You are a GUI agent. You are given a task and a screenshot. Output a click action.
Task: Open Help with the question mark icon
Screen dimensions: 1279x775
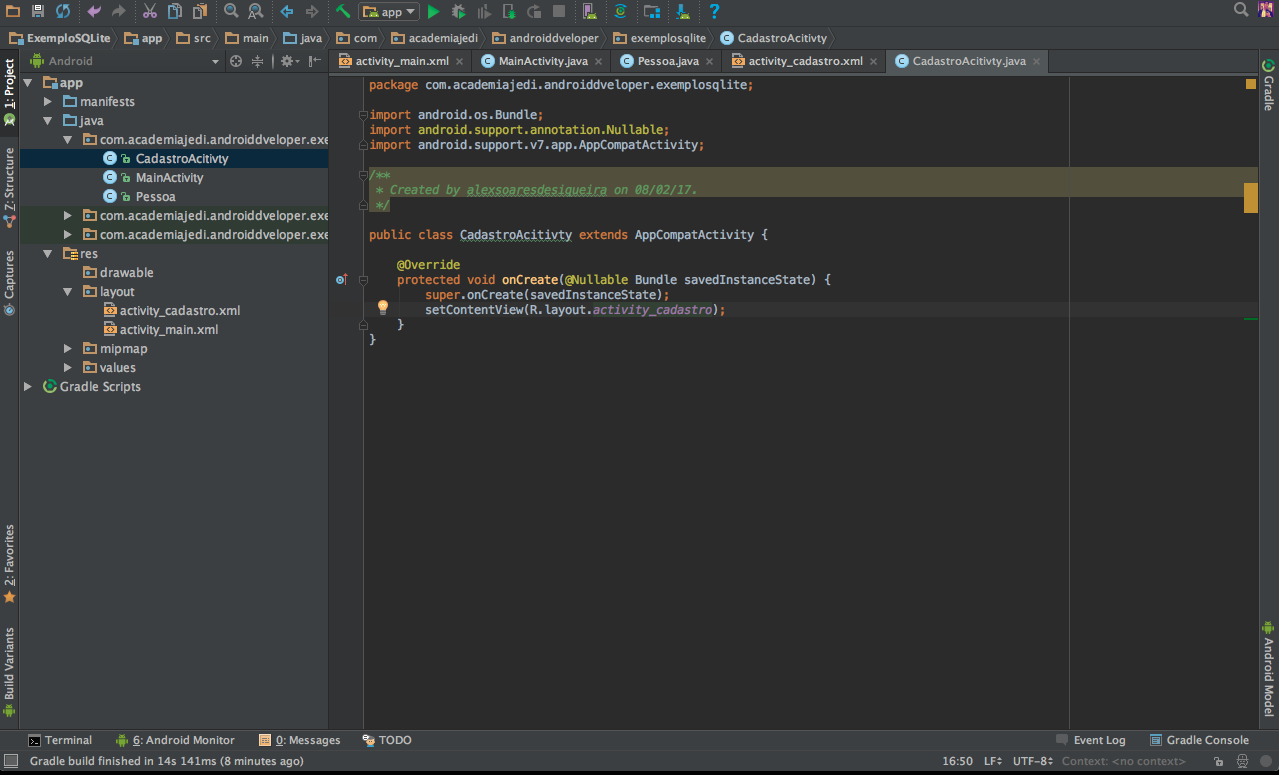pyautogui.click(x=714, y=12)
